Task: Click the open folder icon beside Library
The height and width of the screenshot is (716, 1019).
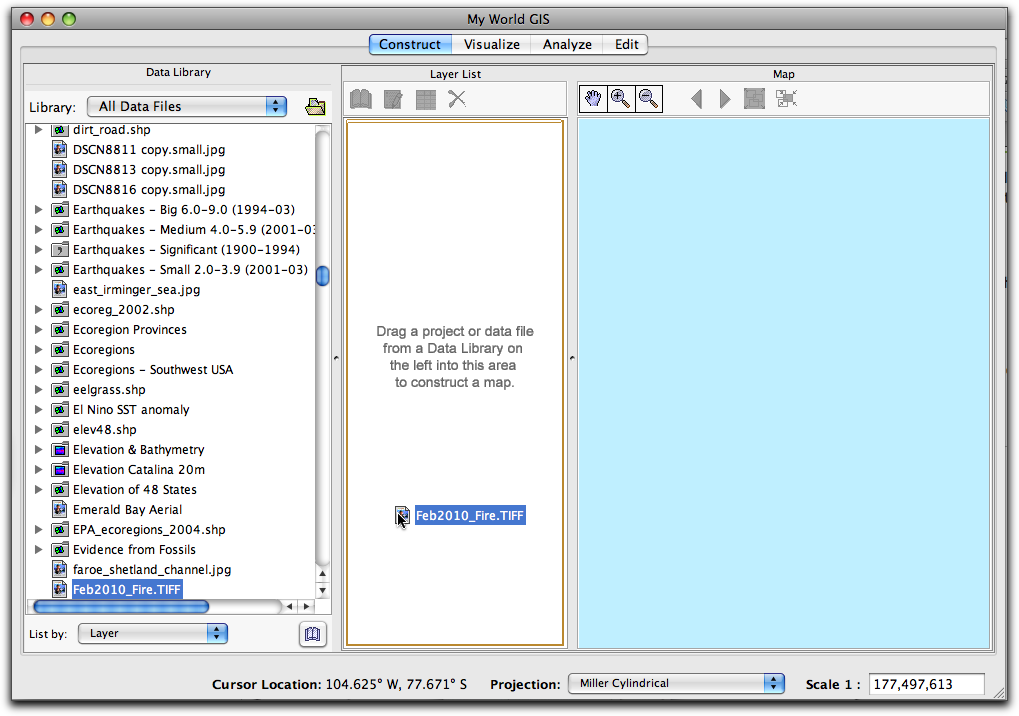Action: (315, 107)
